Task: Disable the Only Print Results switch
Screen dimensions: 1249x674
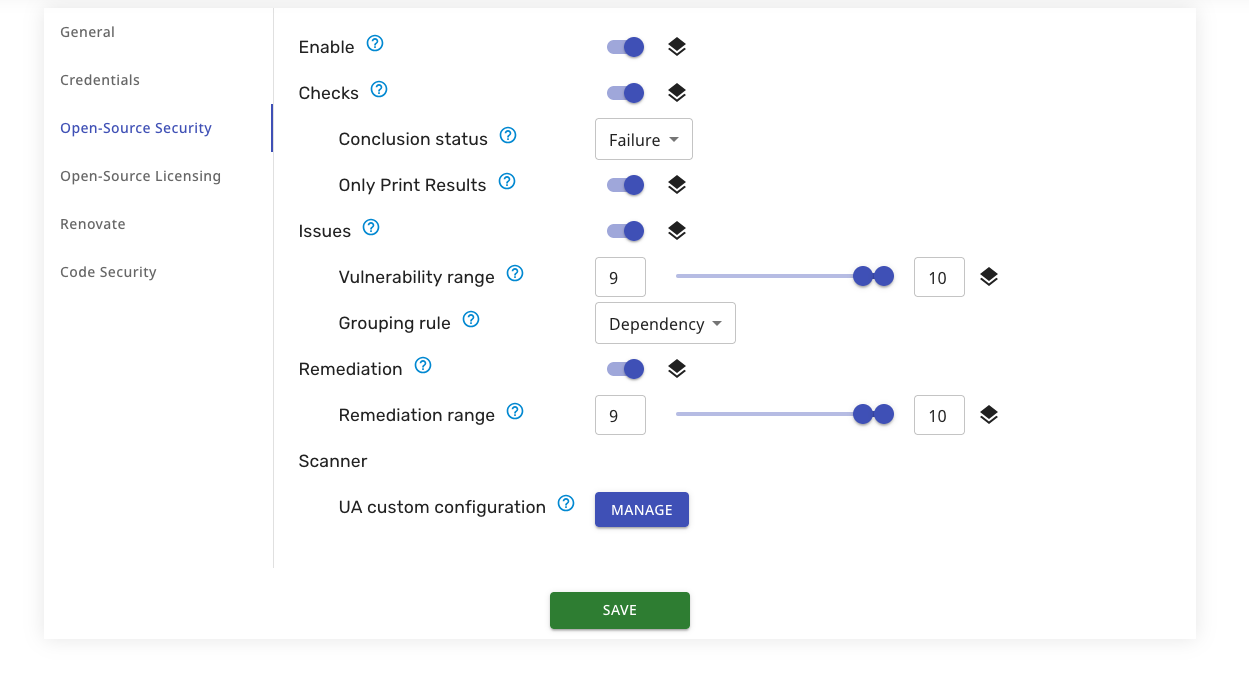Action: coord(625,185)
